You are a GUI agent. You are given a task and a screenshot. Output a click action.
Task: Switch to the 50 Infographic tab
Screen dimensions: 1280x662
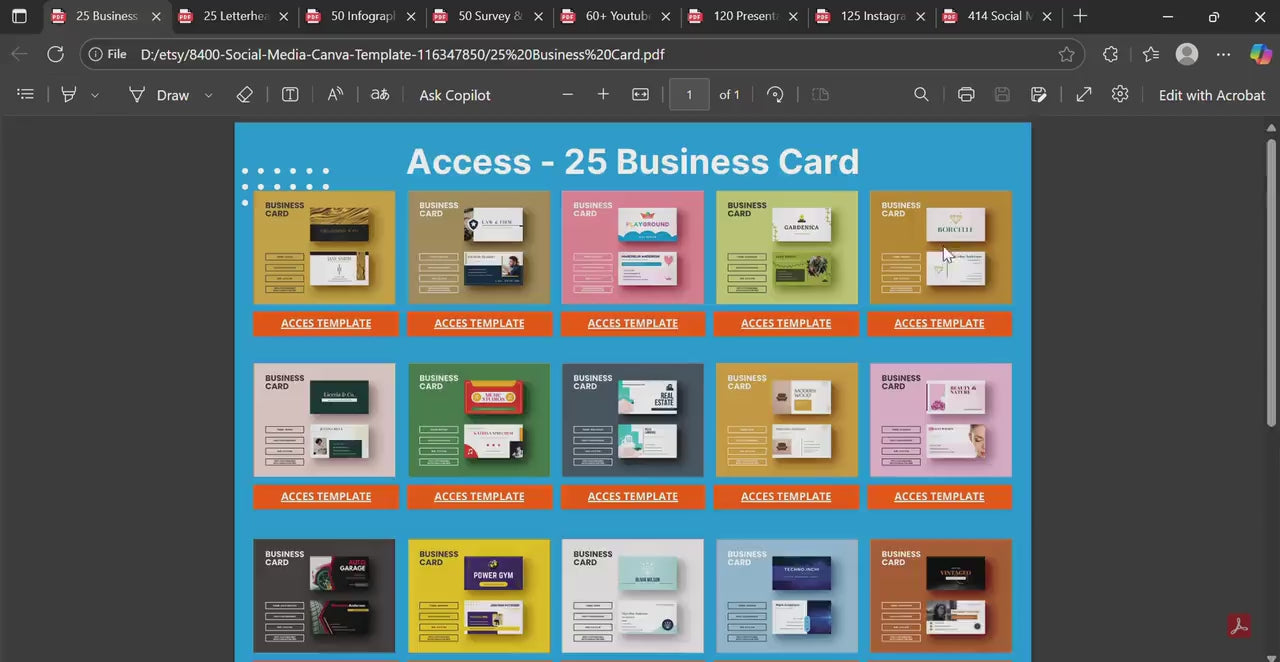pyautogui.click(x=363, y=16)
